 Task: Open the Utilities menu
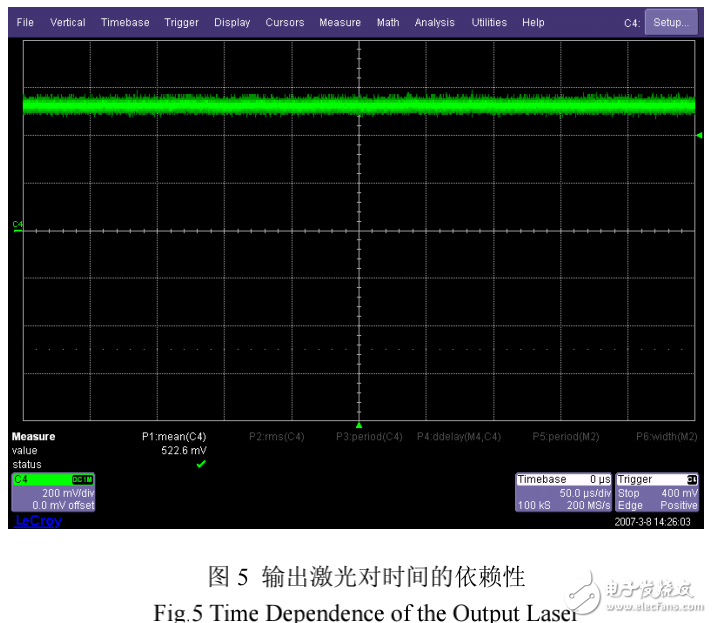(x=489, y=22)
